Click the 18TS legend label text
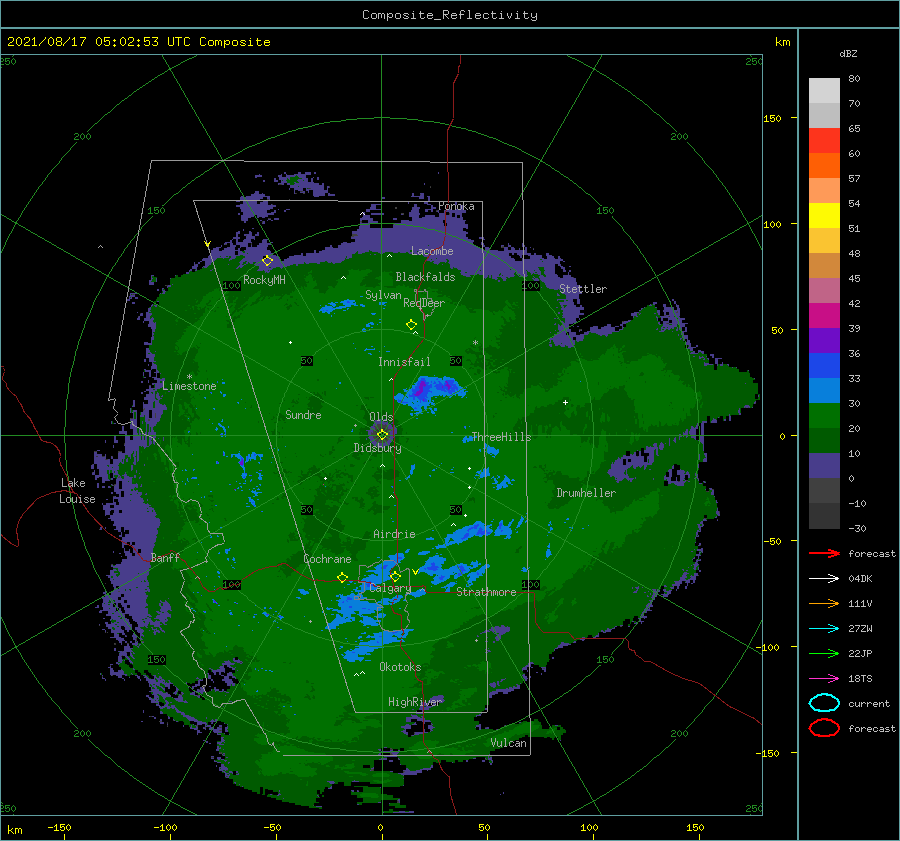Screen dimensions: 900x841 click(860, 679)
